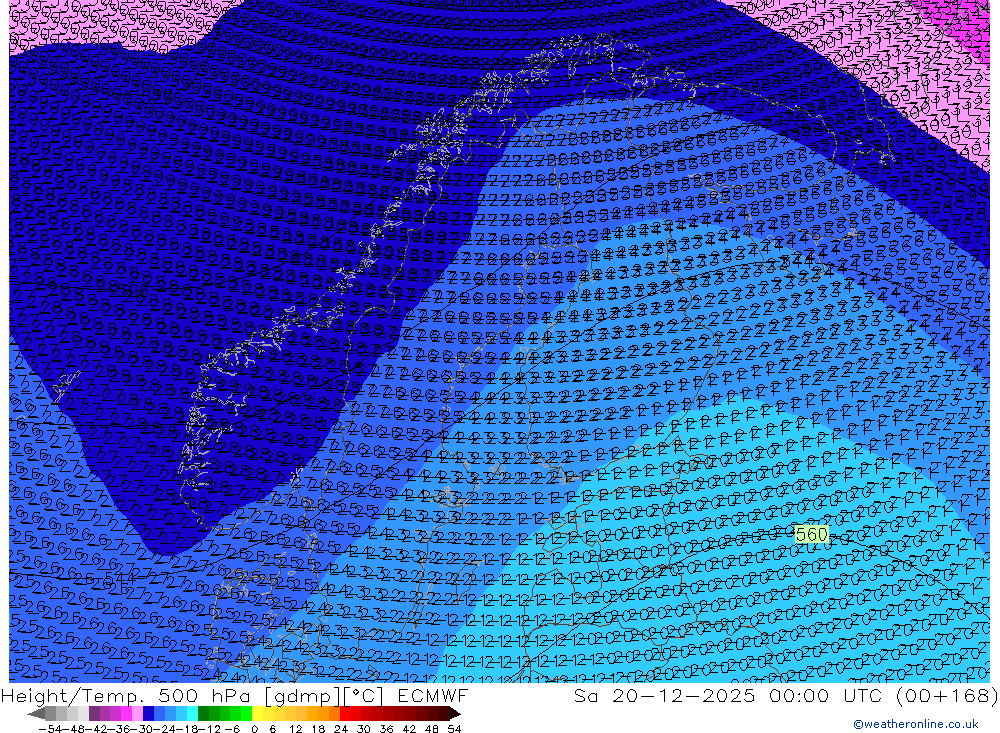Select the Height/Temp. 500 hPa ECMWF title

pos(235,696)
